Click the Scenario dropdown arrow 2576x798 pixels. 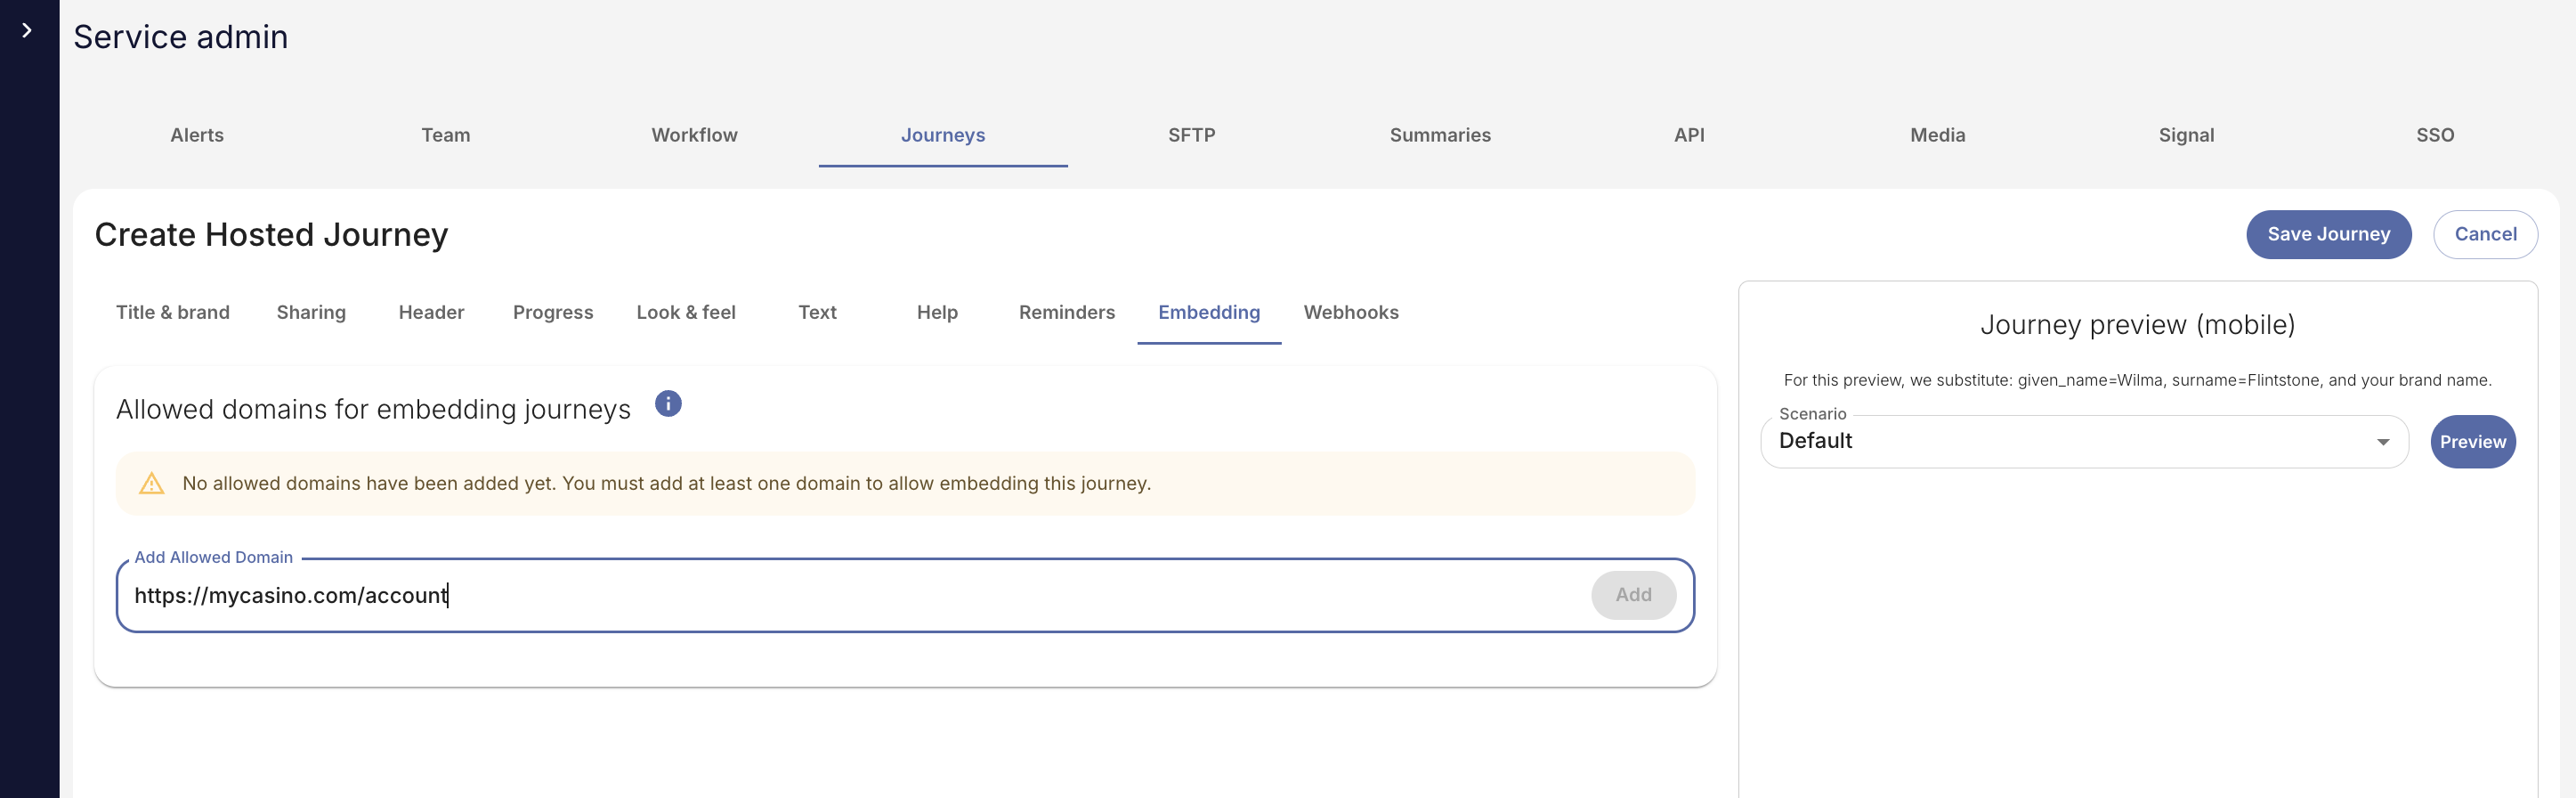click(2382, 442)
